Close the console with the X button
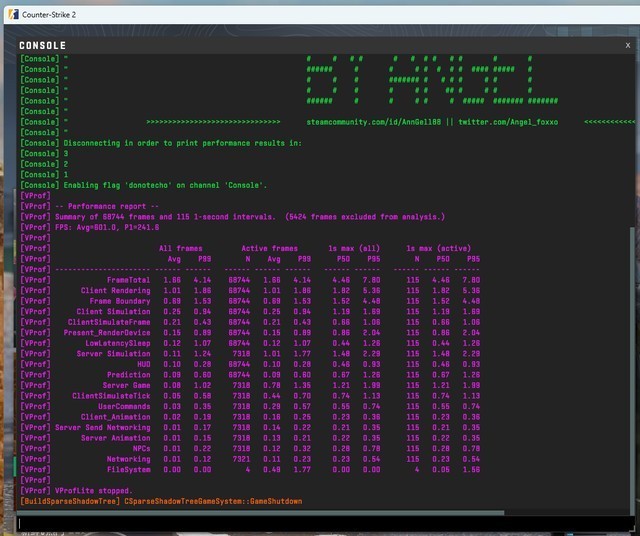640x536 pixels. tap(627, 44)
